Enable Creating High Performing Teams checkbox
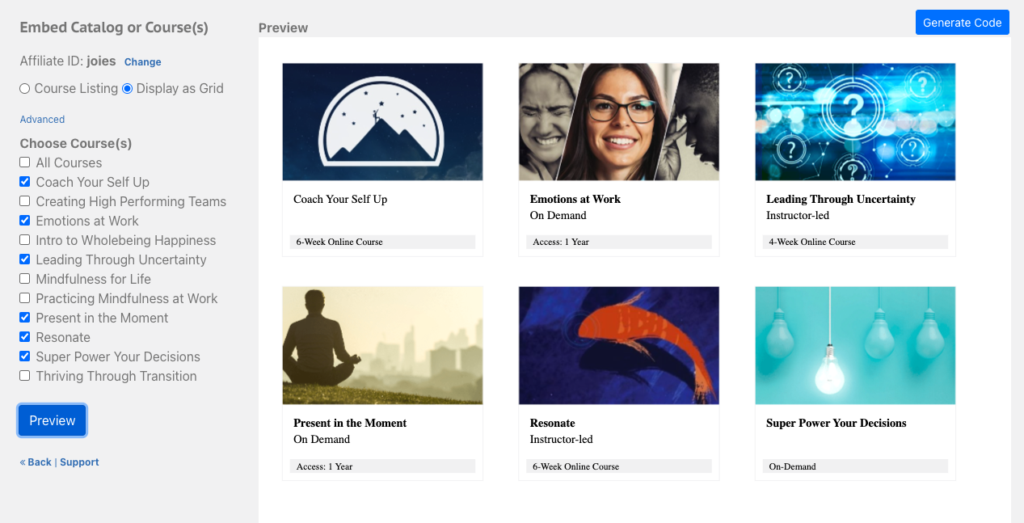The width and height of the screenshot is (1024, 523). click(25, 202)
